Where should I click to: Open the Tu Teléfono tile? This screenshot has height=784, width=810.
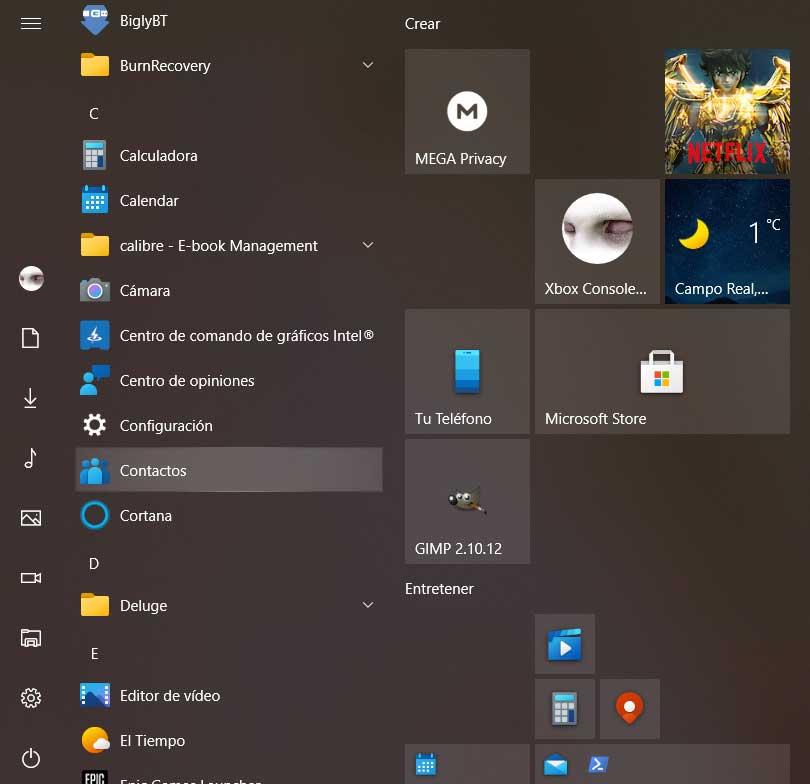click(467, 371)
